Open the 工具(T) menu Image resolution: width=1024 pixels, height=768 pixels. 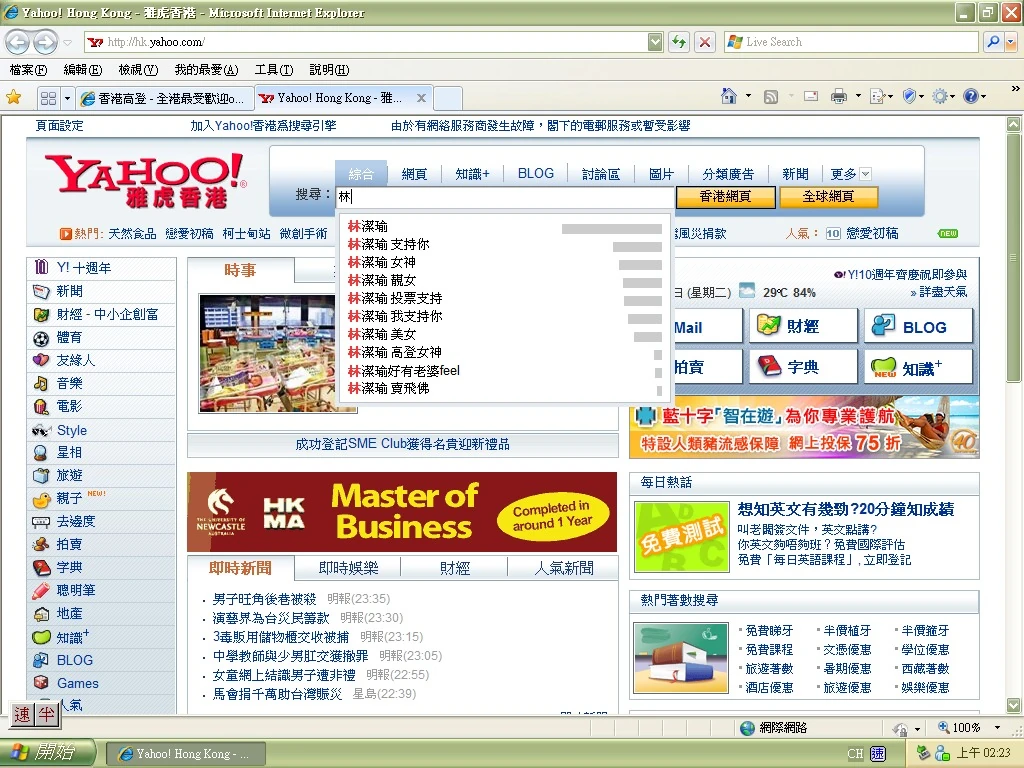[x=273, y=70]
